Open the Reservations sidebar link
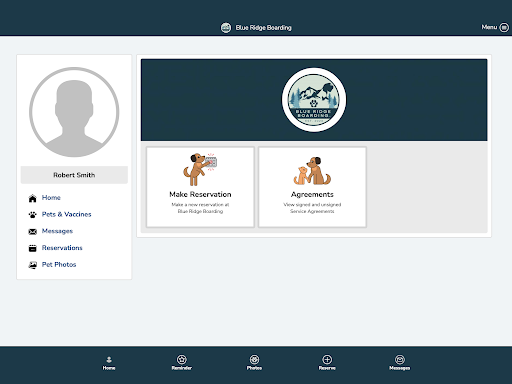512x384 pixels. click(62, 248)
